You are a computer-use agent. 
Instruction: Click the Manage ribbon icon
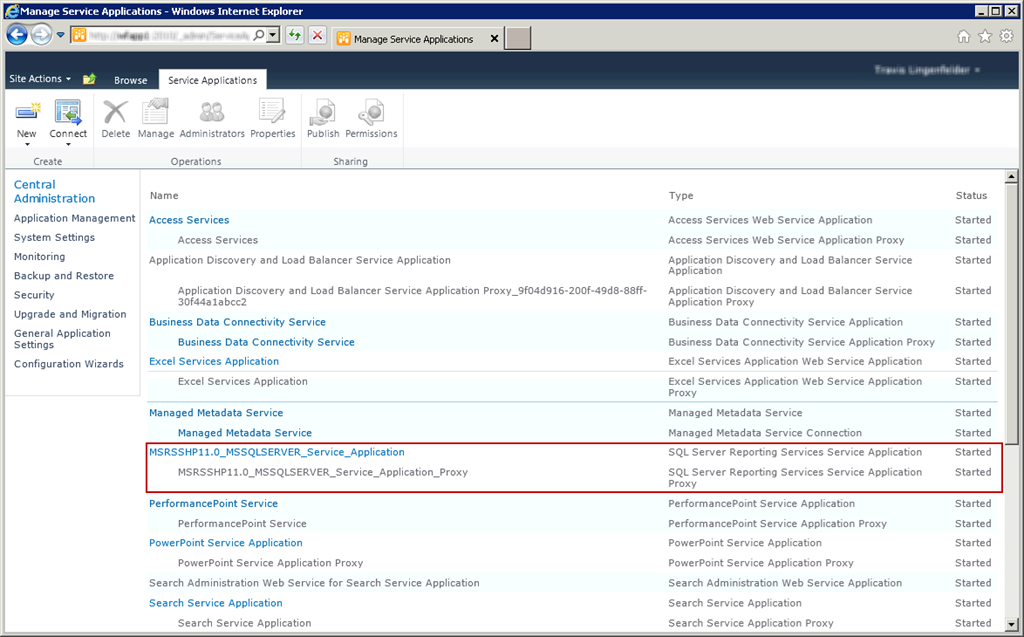pyautogui.click(x=155, y=112)
